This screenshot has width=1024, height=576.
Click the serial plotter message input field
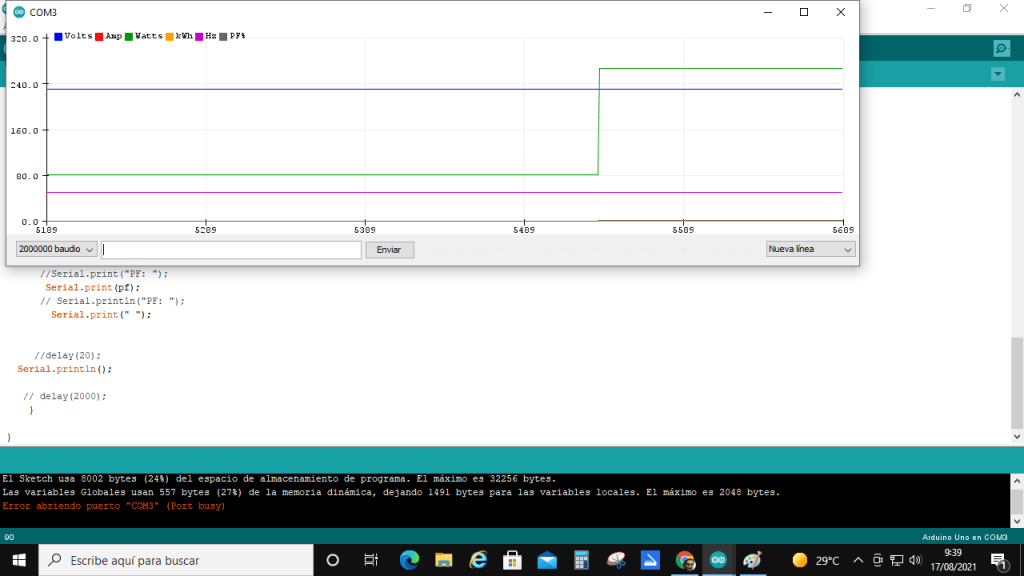[x=231, y=249]
